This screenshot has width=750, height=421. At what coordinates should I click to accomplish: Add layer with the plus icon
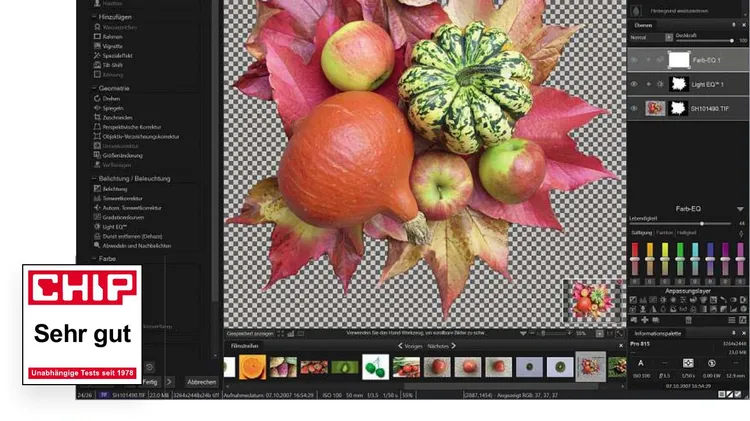pyautogui.click(x=644, y=320)
